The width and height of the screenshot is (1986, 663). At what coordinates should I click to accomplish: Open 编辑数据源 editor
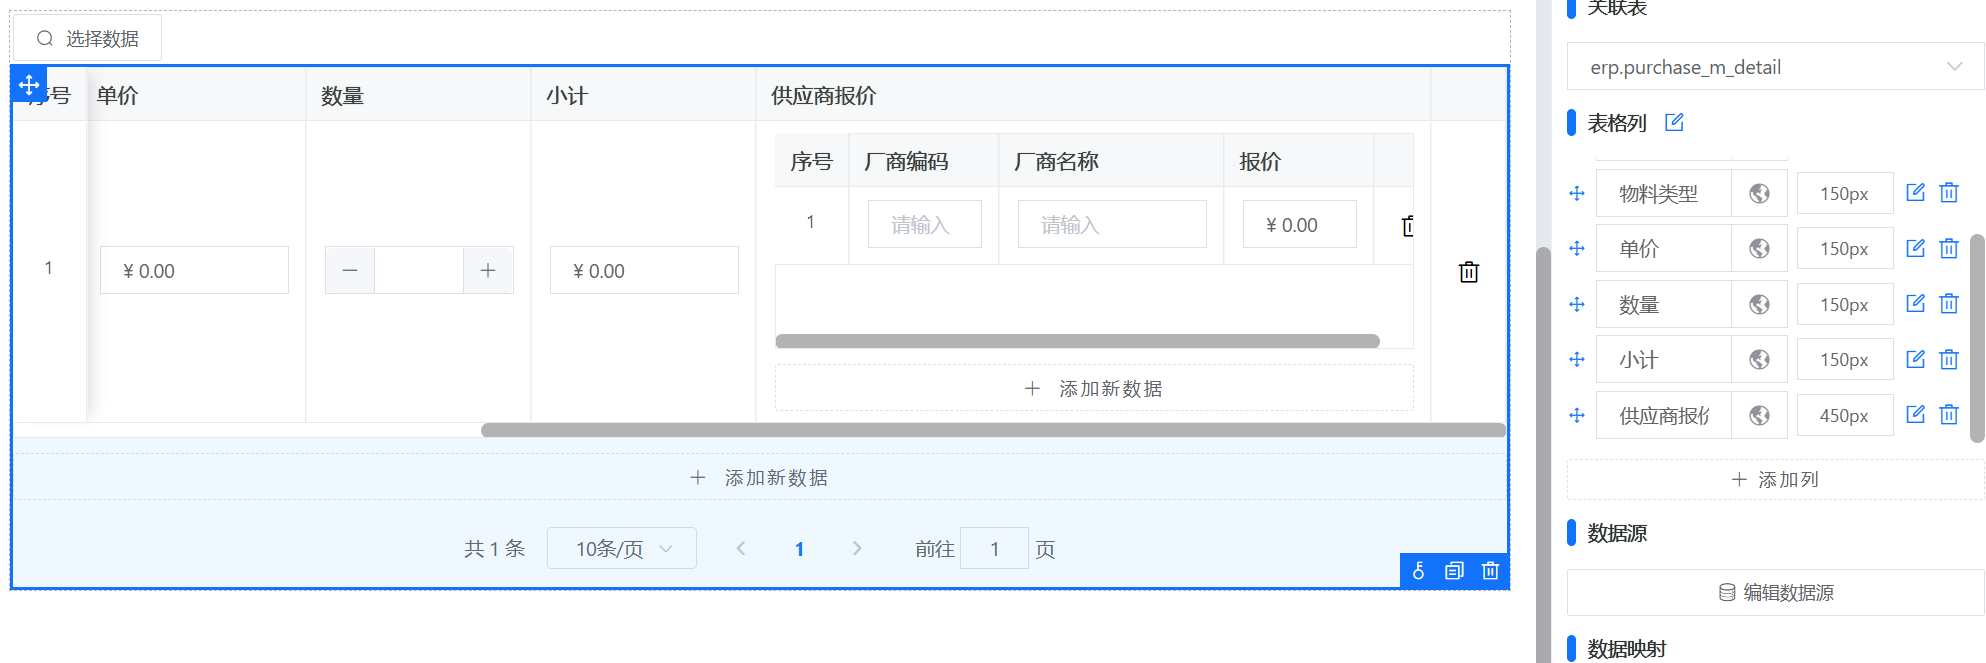click(1775, 593)
